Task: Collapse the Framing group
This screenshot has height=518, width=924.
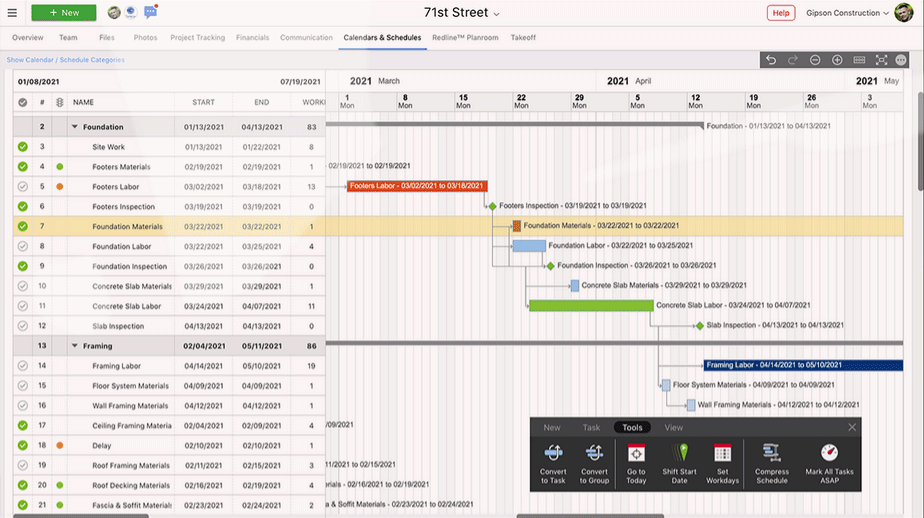Action: click(75, 346)
